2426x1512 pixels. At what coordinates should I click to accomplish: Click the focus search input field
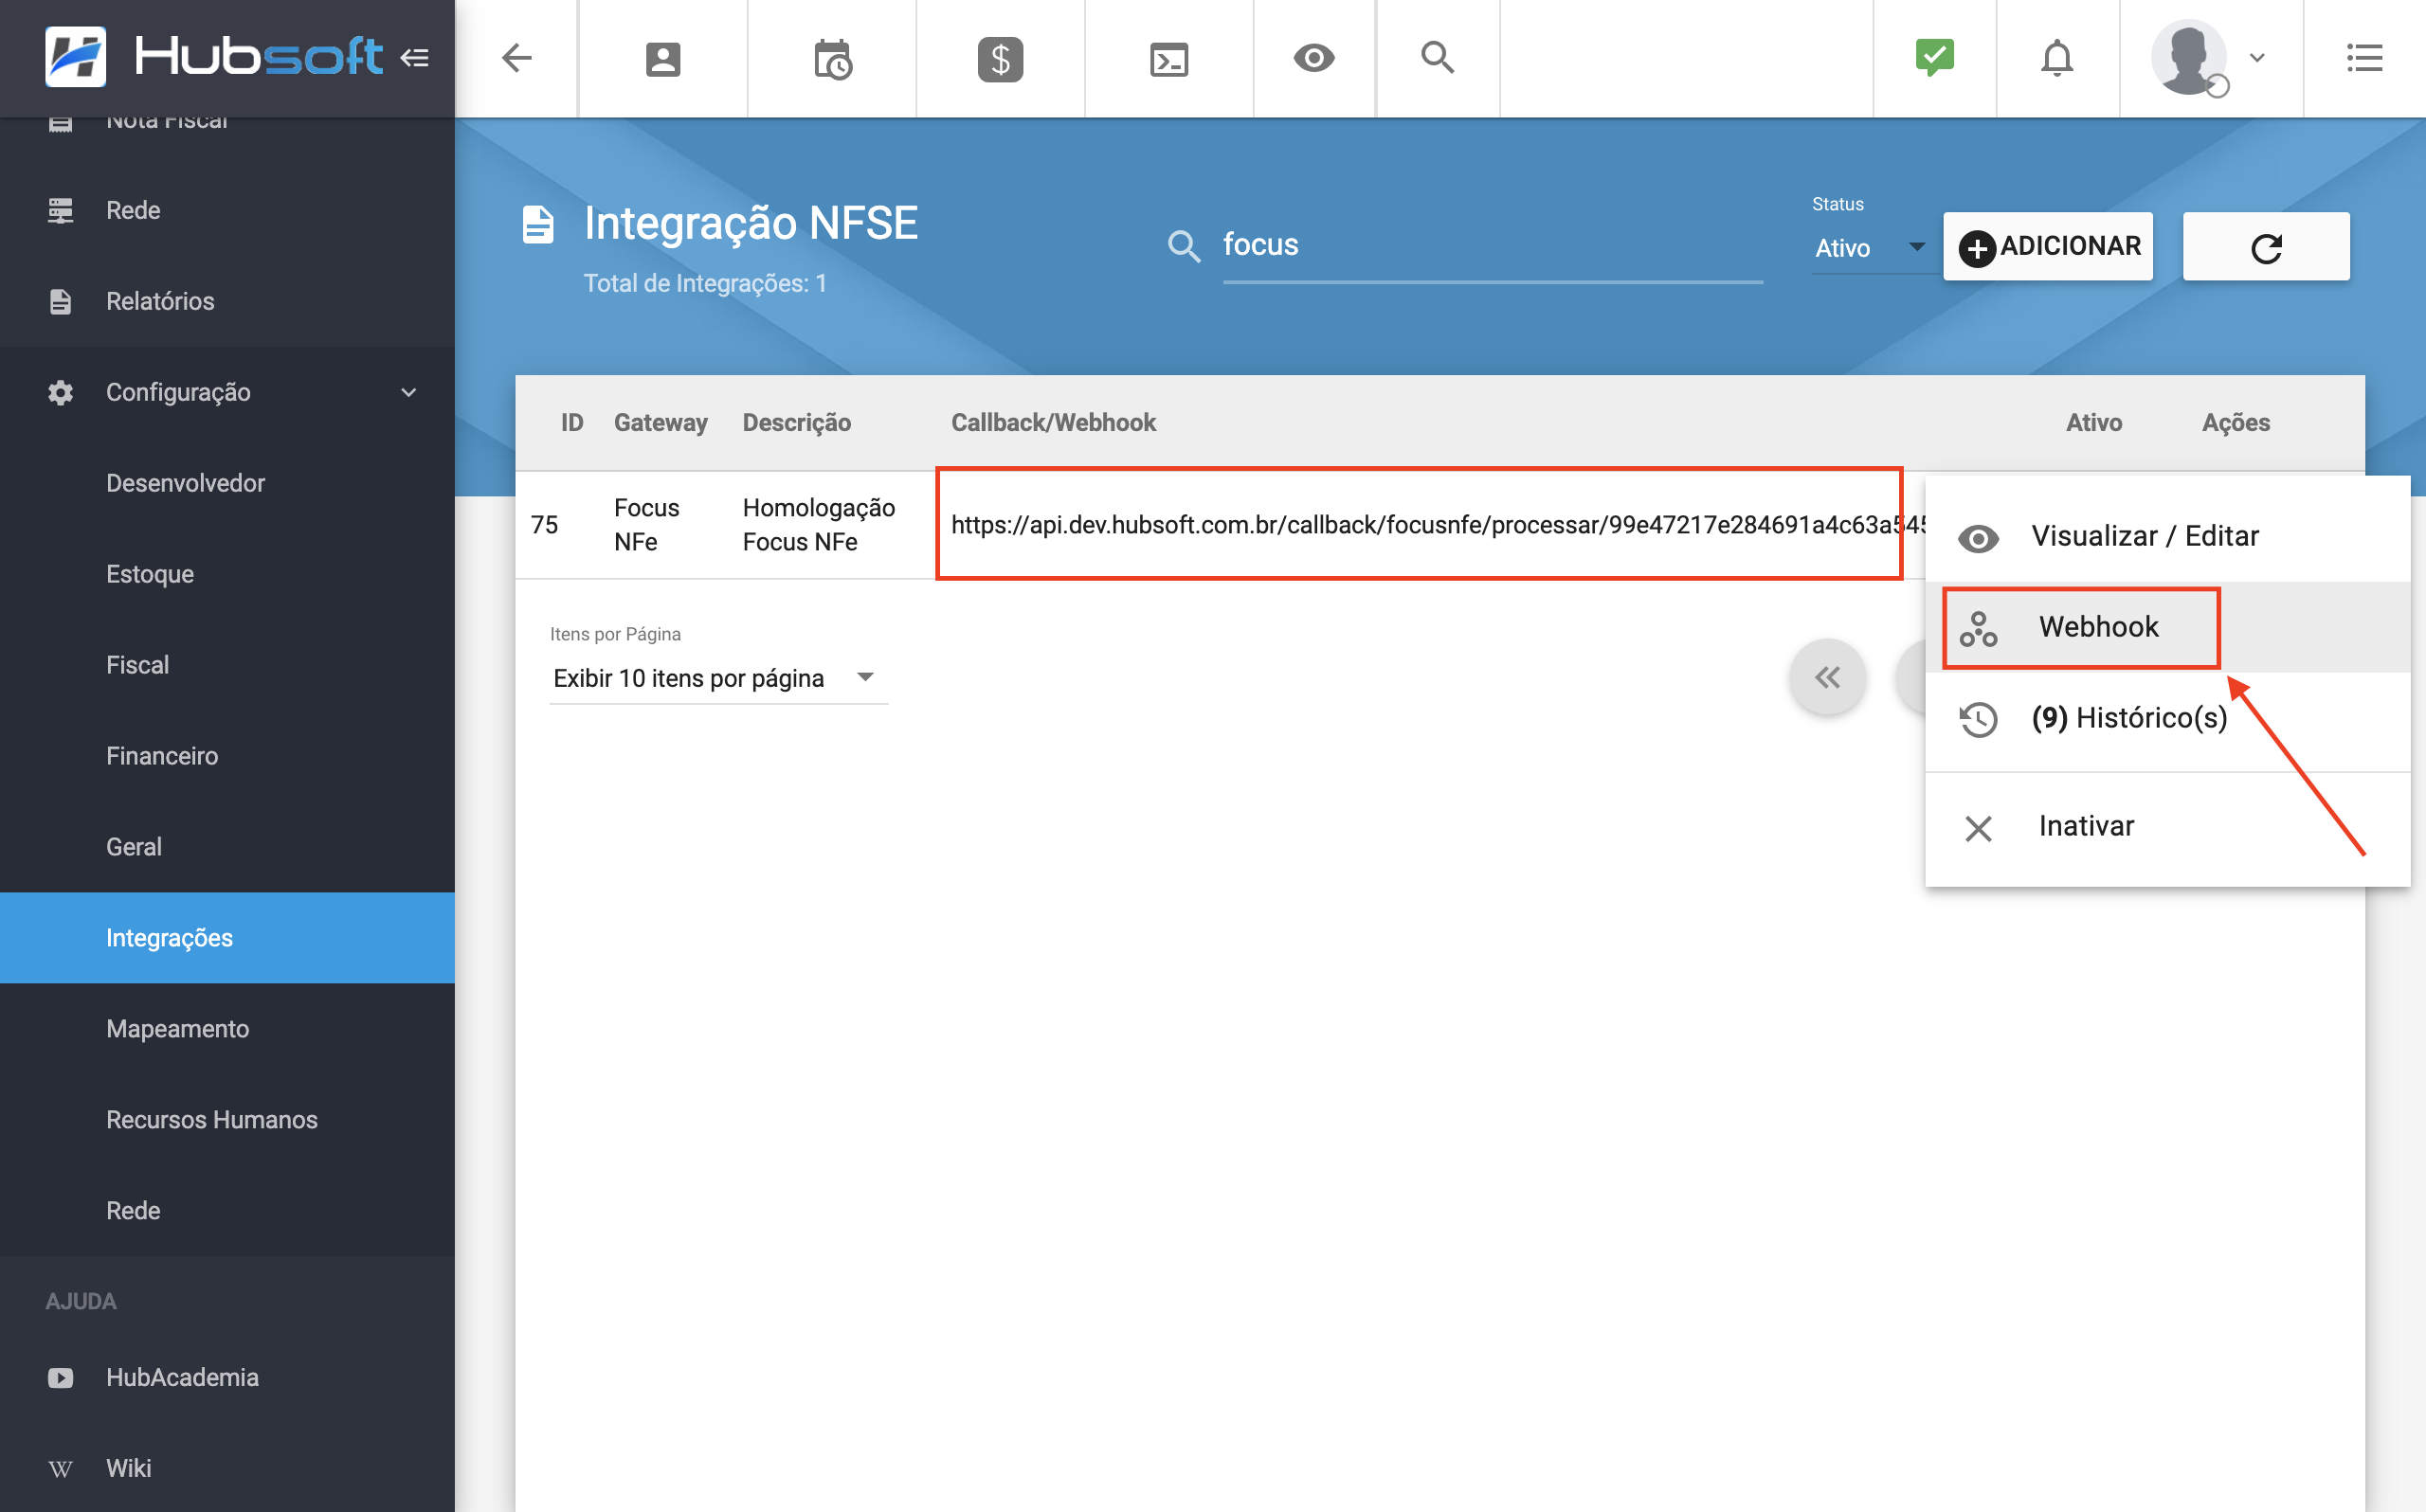click(1490, 245)
